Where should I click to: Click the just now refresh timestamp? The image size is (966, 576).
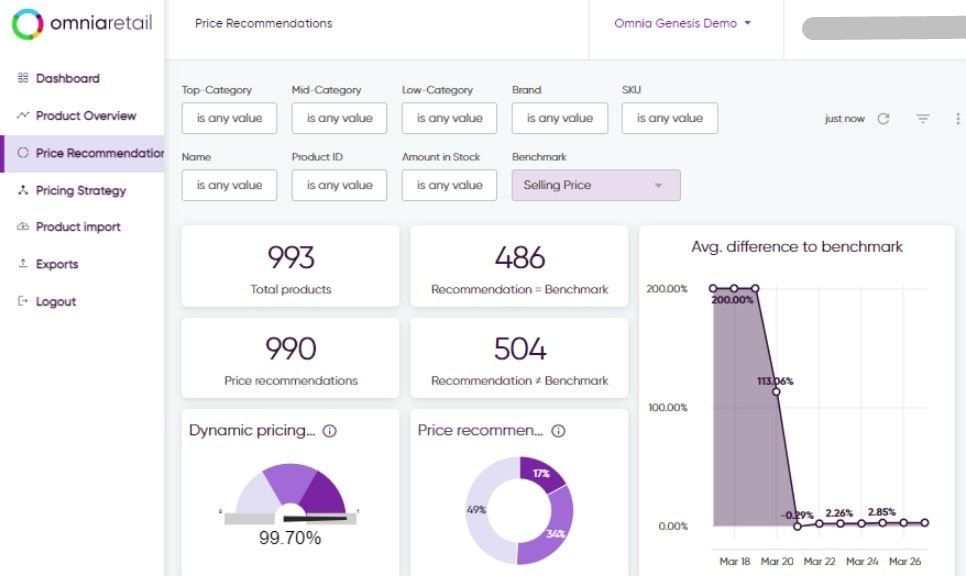[845, 119]
